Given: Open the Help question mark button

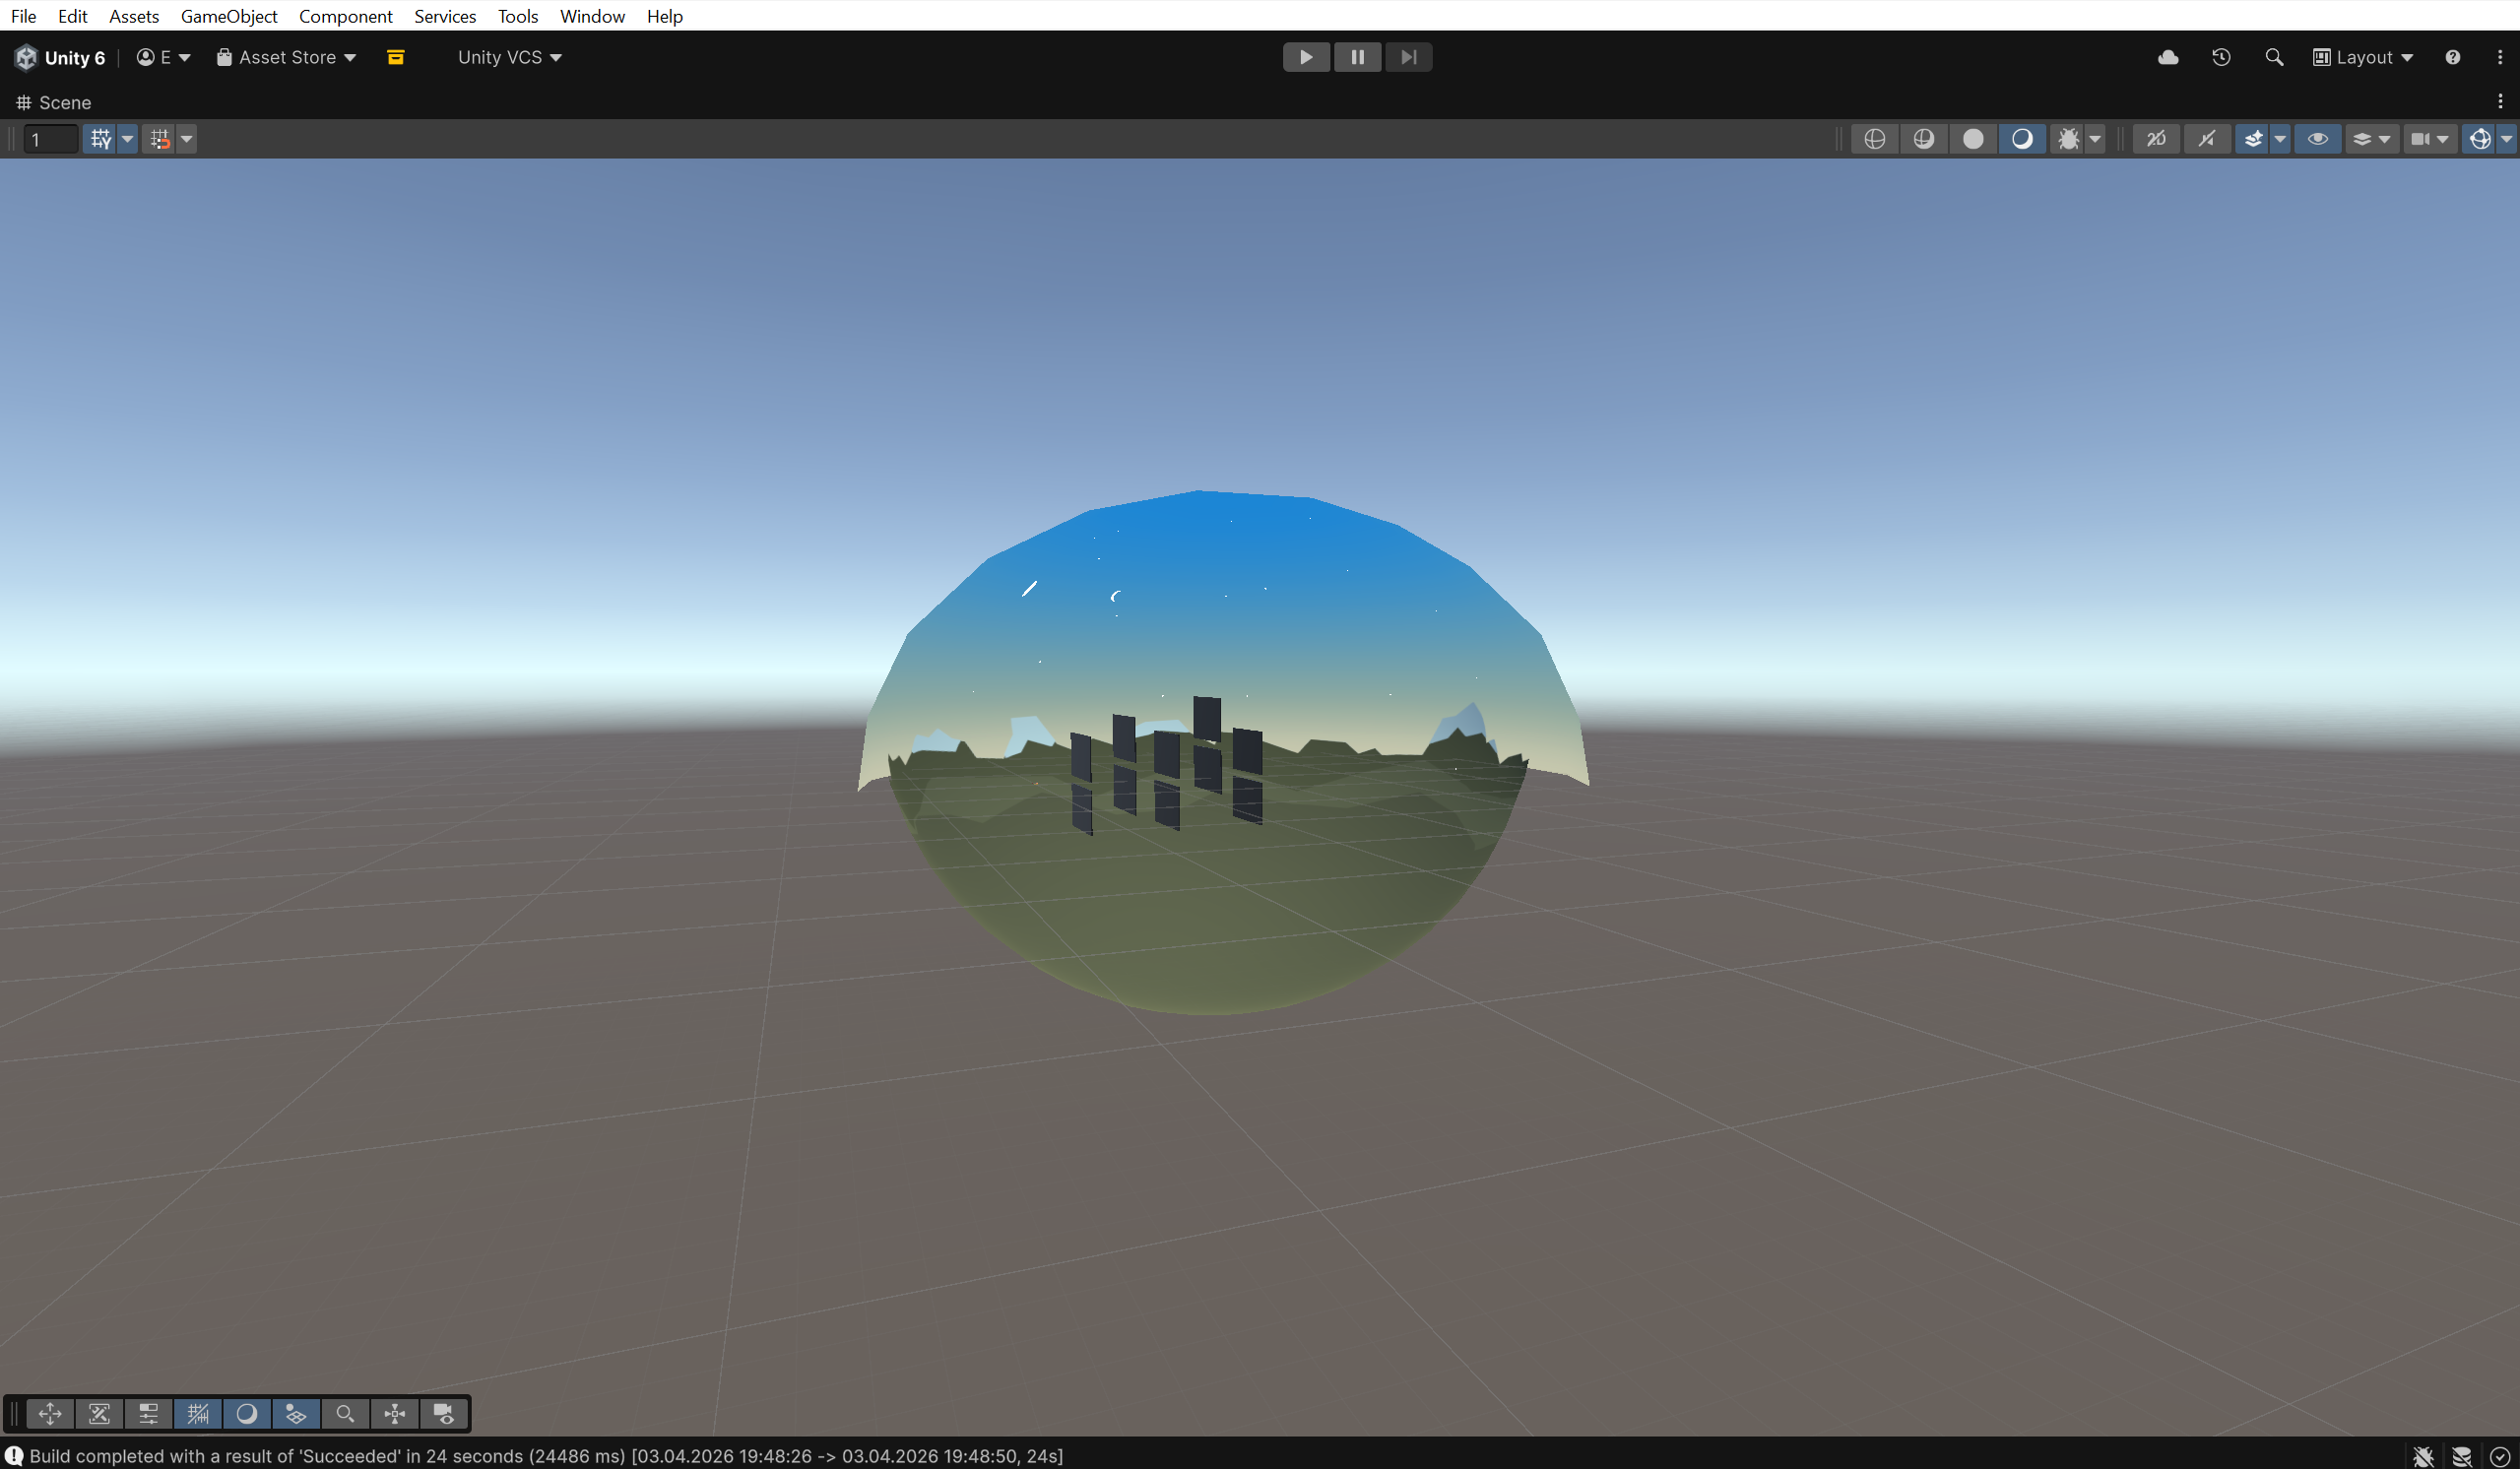Looking at the screenshot, I should point(2452,57).
